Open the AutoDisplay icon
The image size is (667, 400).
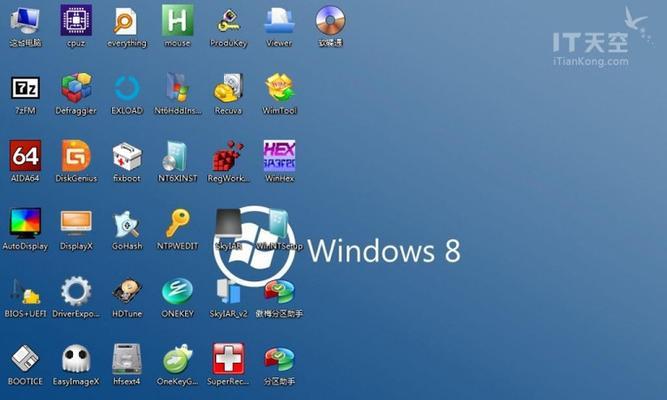25,223
